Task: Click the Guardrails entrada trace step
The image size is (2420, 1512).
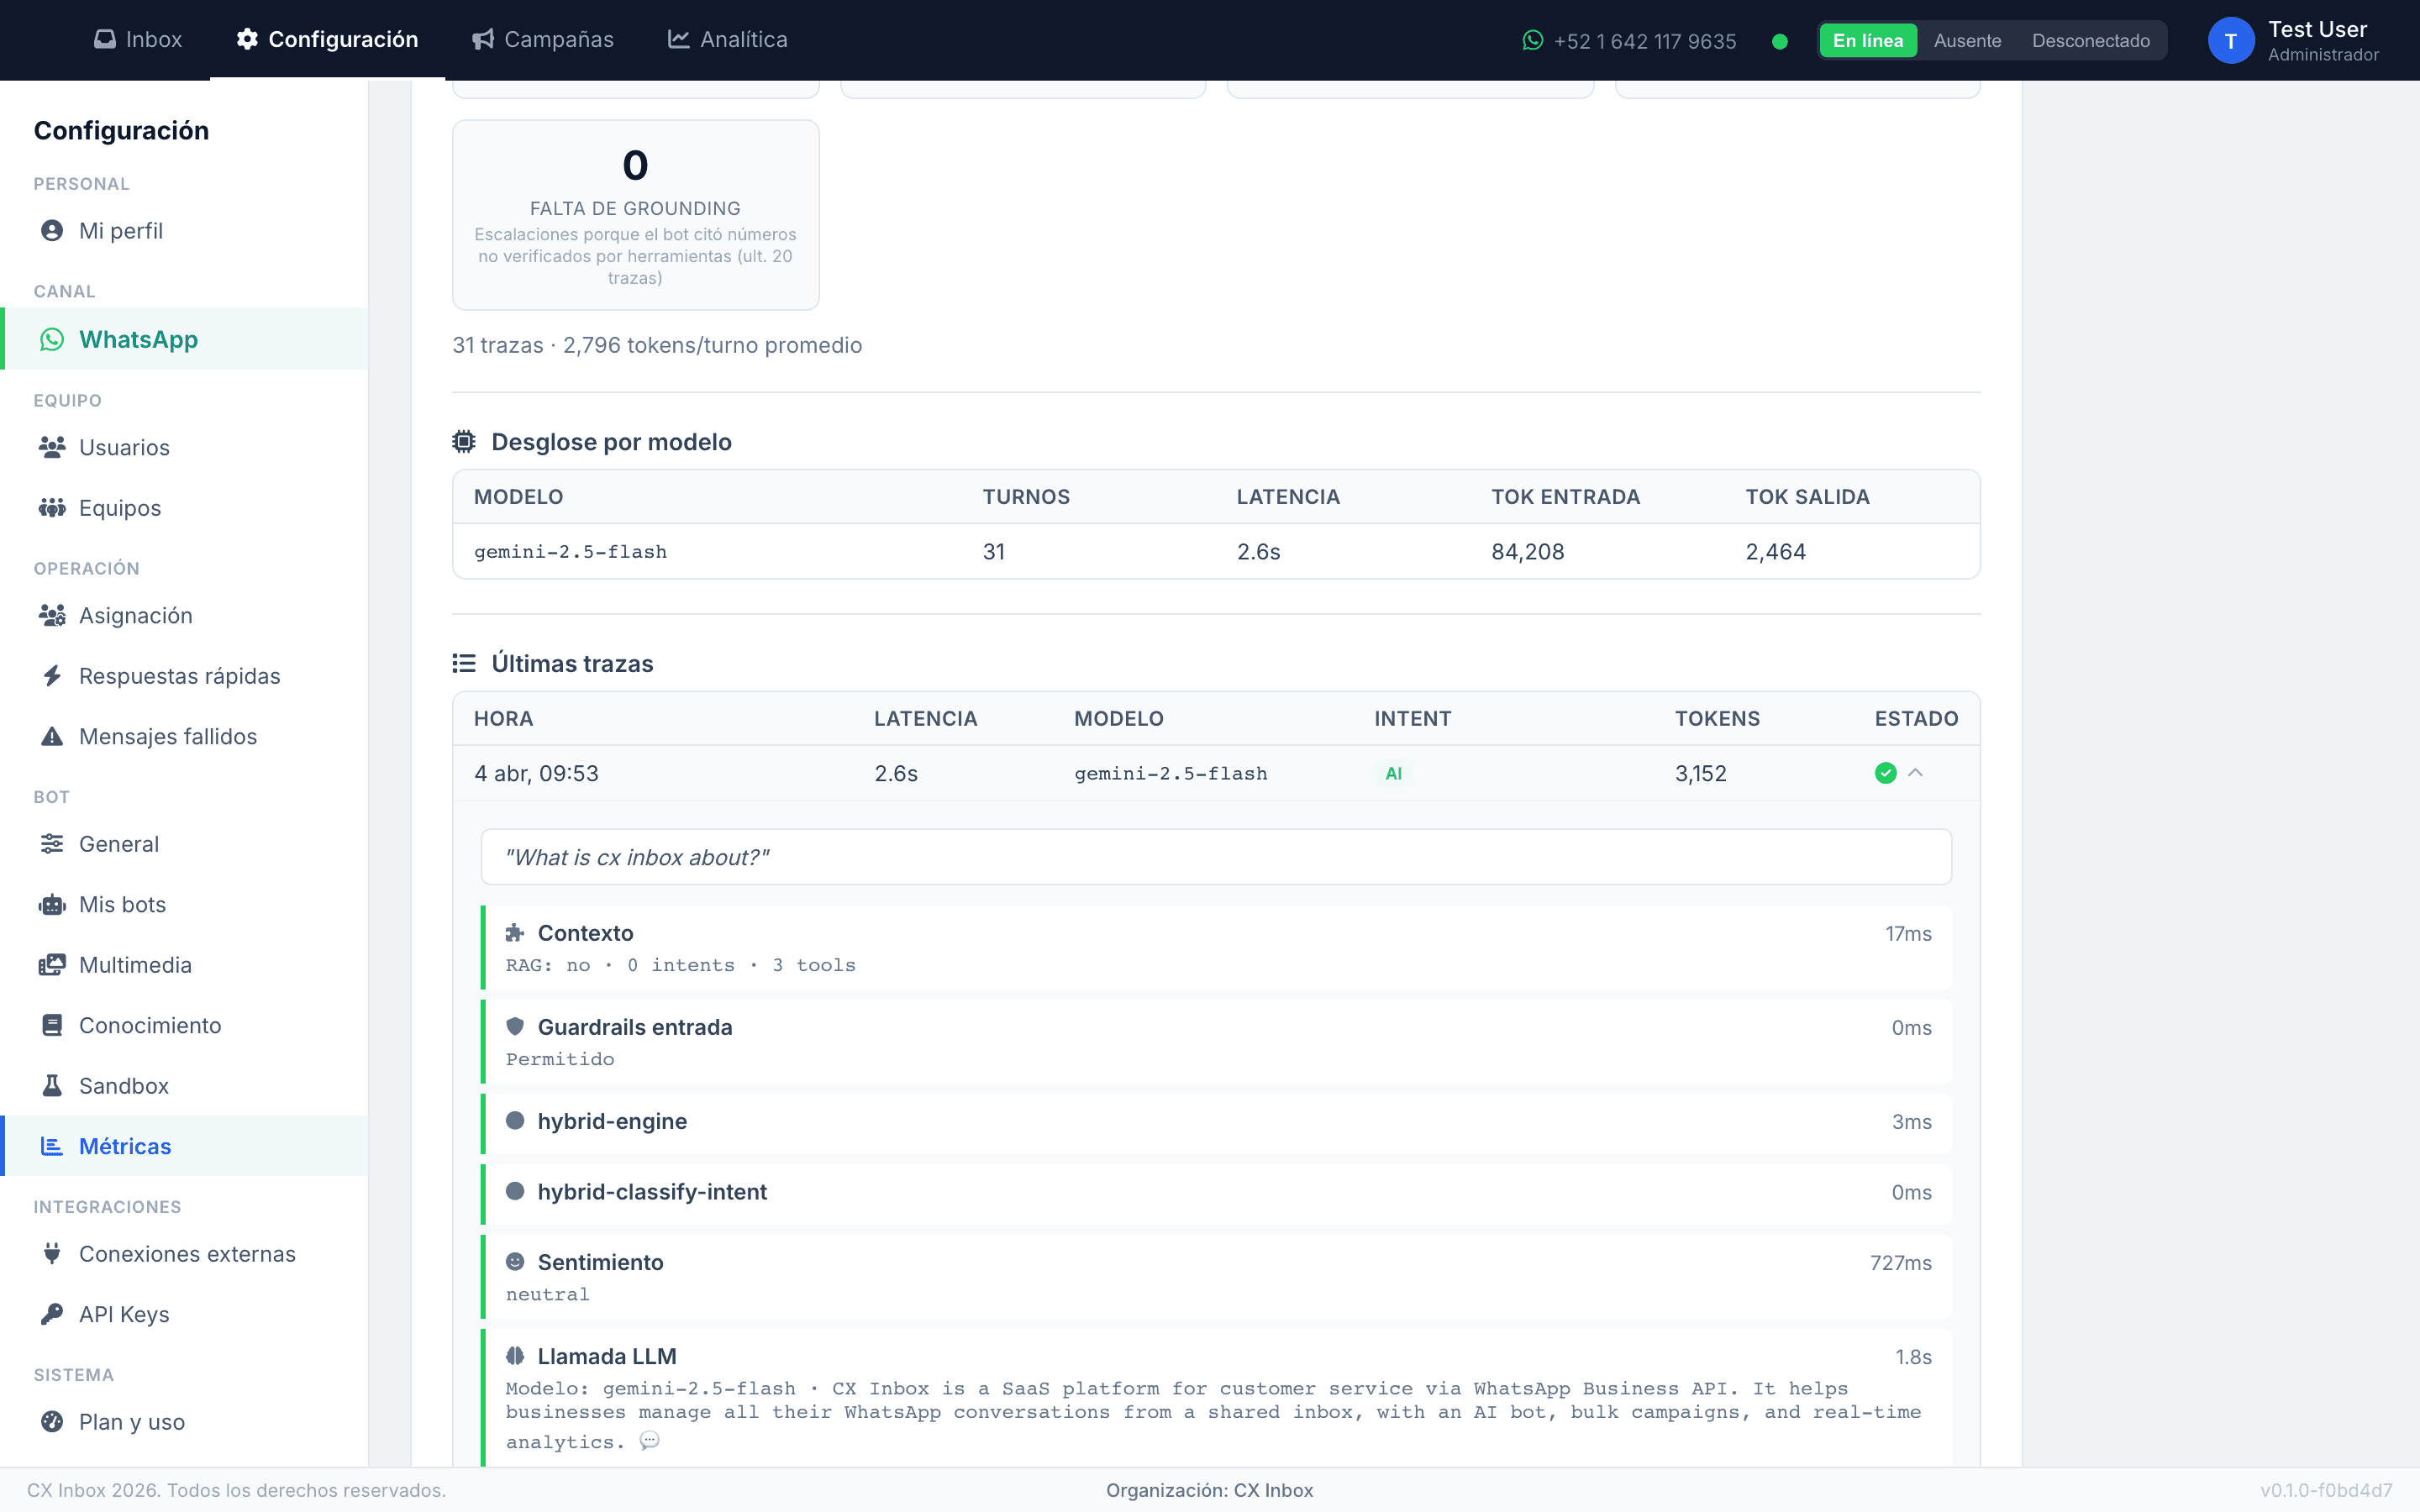Action: click(x=1216, y=1041)
